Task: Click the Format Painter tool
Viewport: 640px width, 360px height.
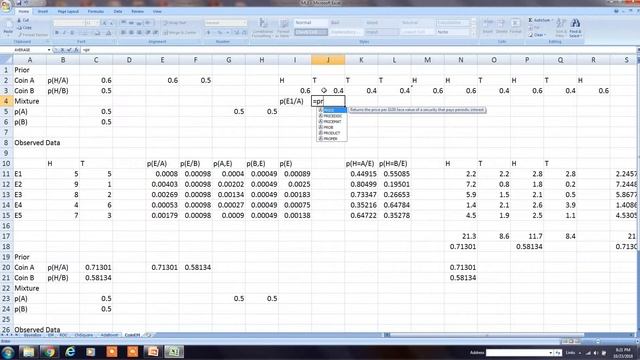Action: click(32, 35)
